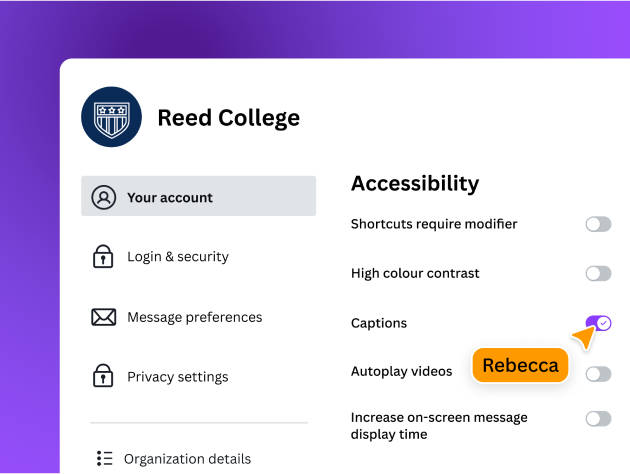
Task: Disable the Captions toggle
Action: (x=598, y=323)
